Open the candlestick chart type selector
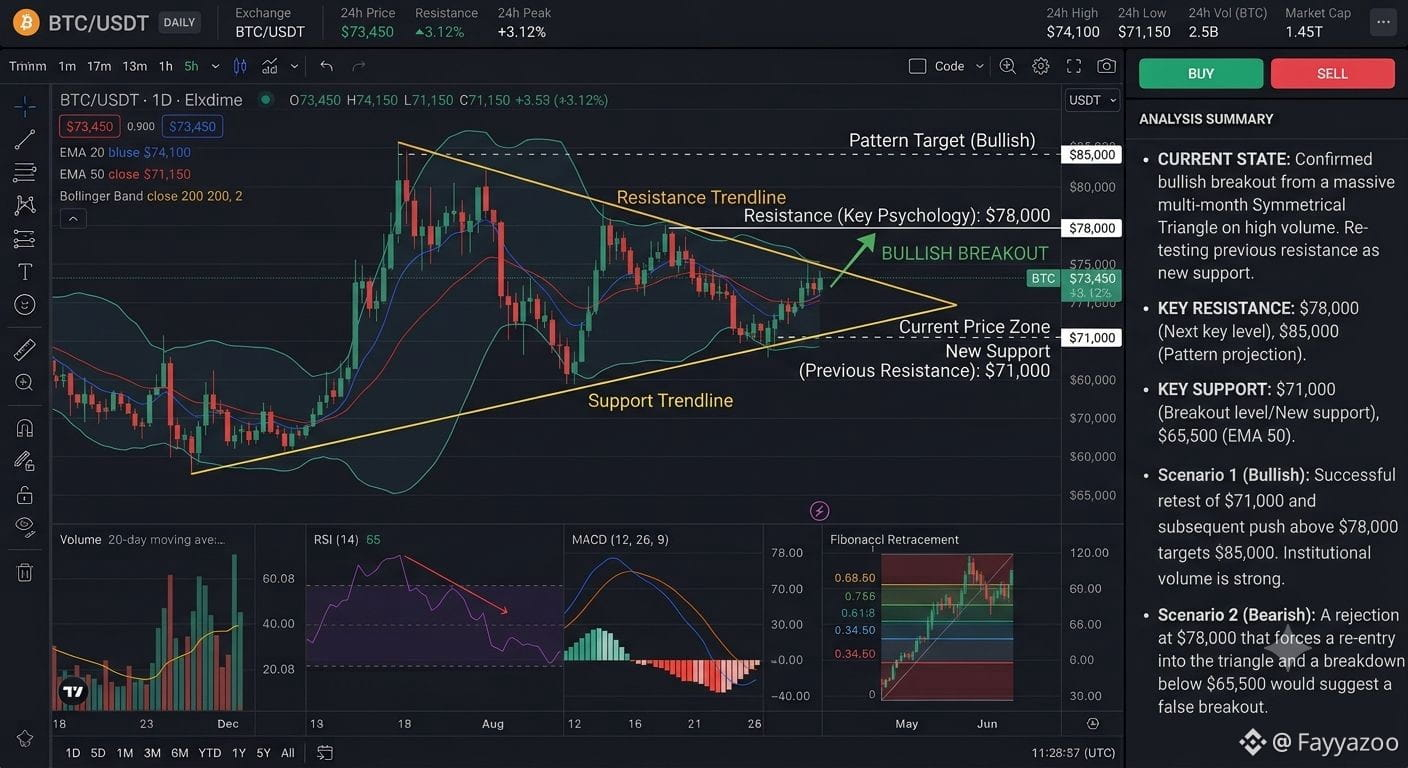The image size is (1408, 768). (240, 66)
